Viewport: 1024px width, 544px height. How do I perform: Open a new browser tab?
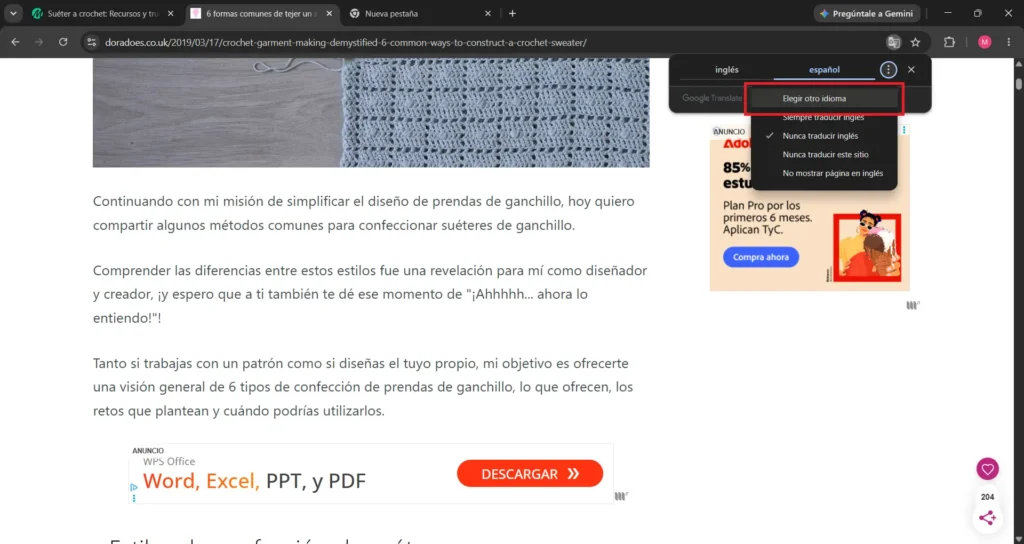(513, 13)
